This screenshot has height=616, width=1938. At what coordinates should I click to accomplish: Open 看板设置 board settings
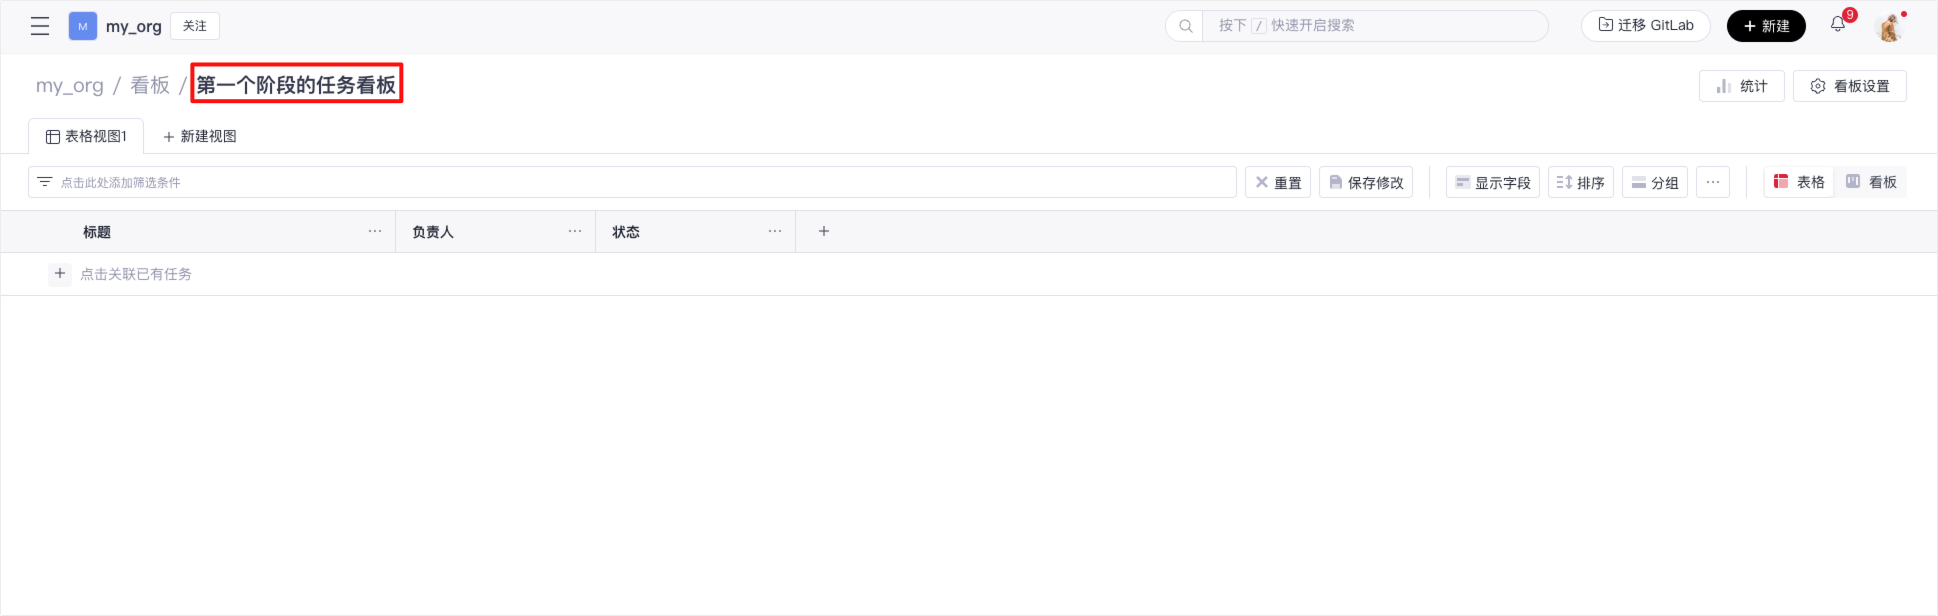[1849, 86]
